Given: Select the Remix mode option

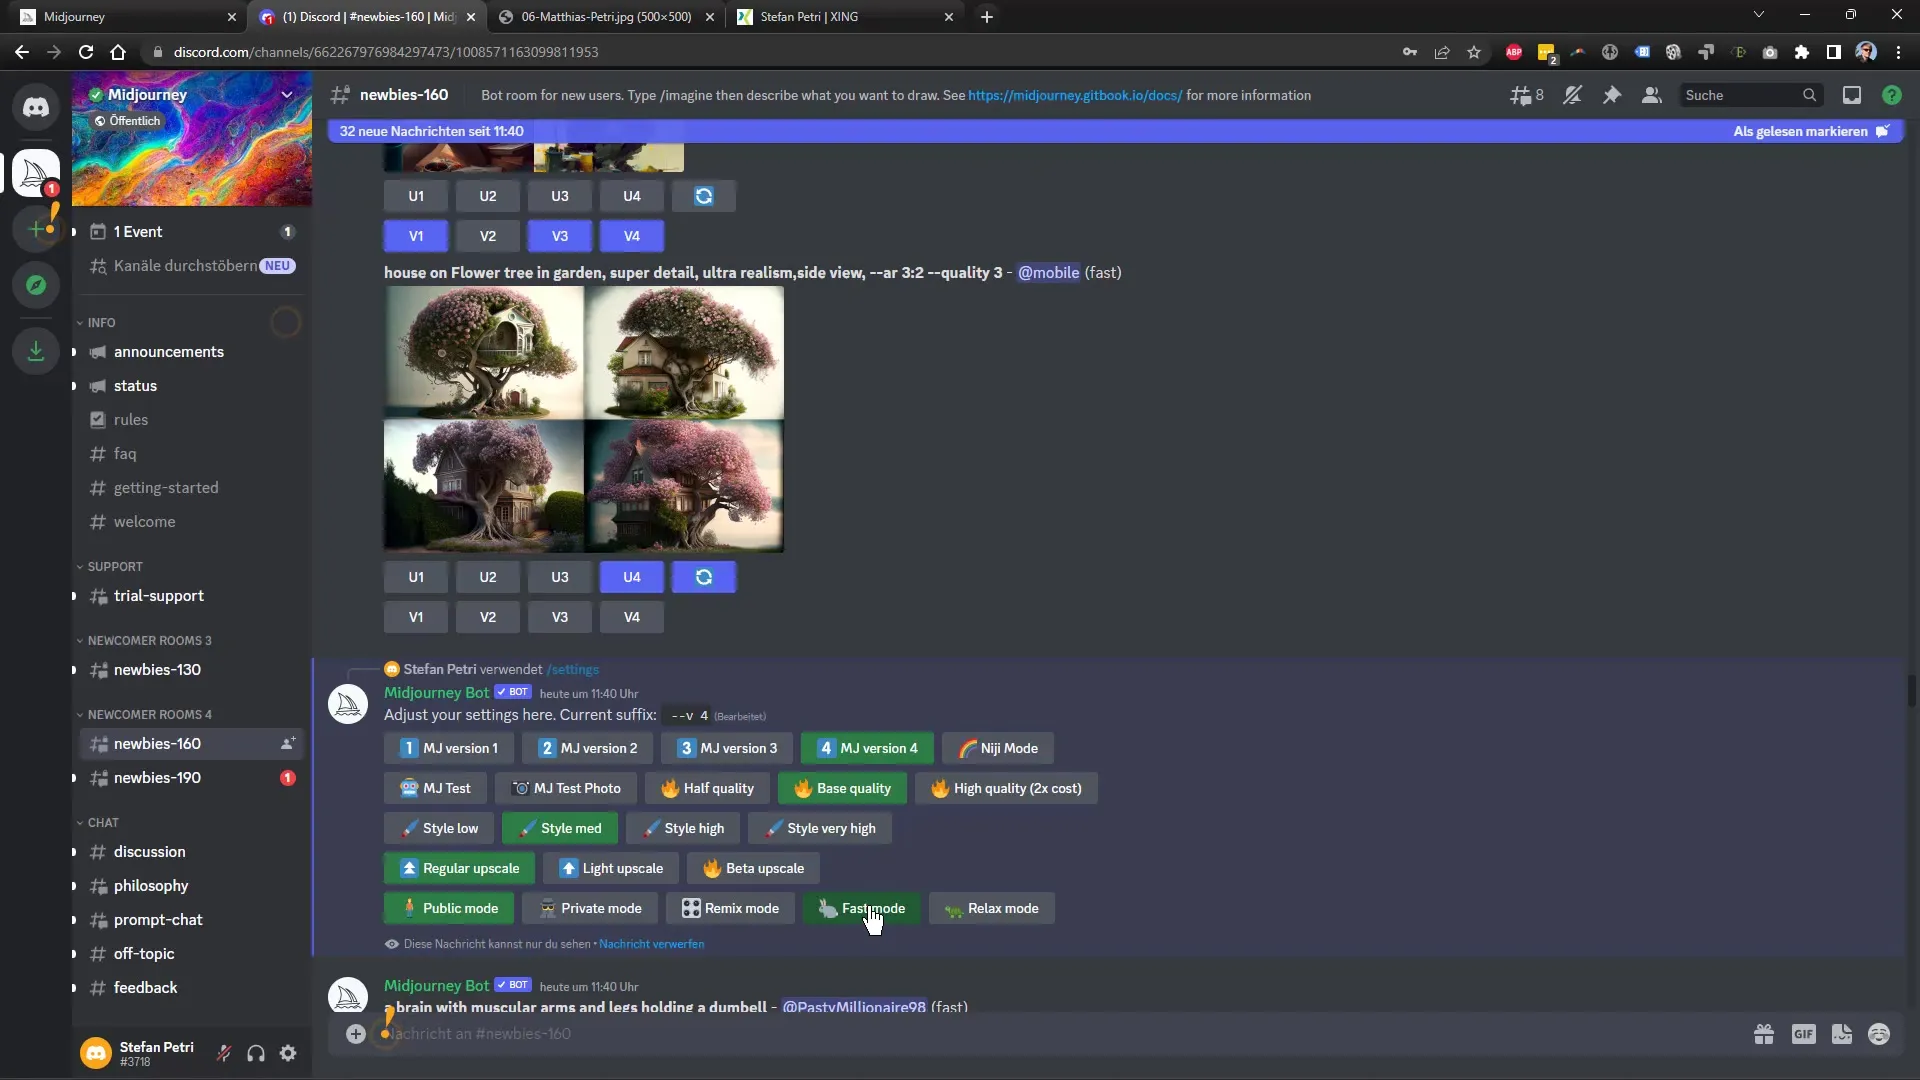Looking at the screenshot, I should [732, 909].
